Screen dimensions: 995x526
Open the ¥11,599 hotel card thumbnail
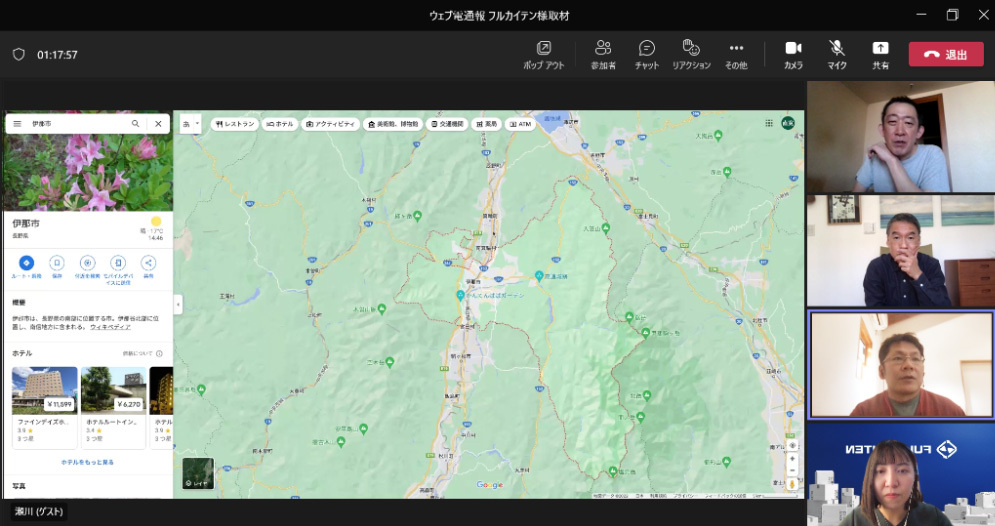click(x=44, y=390)
